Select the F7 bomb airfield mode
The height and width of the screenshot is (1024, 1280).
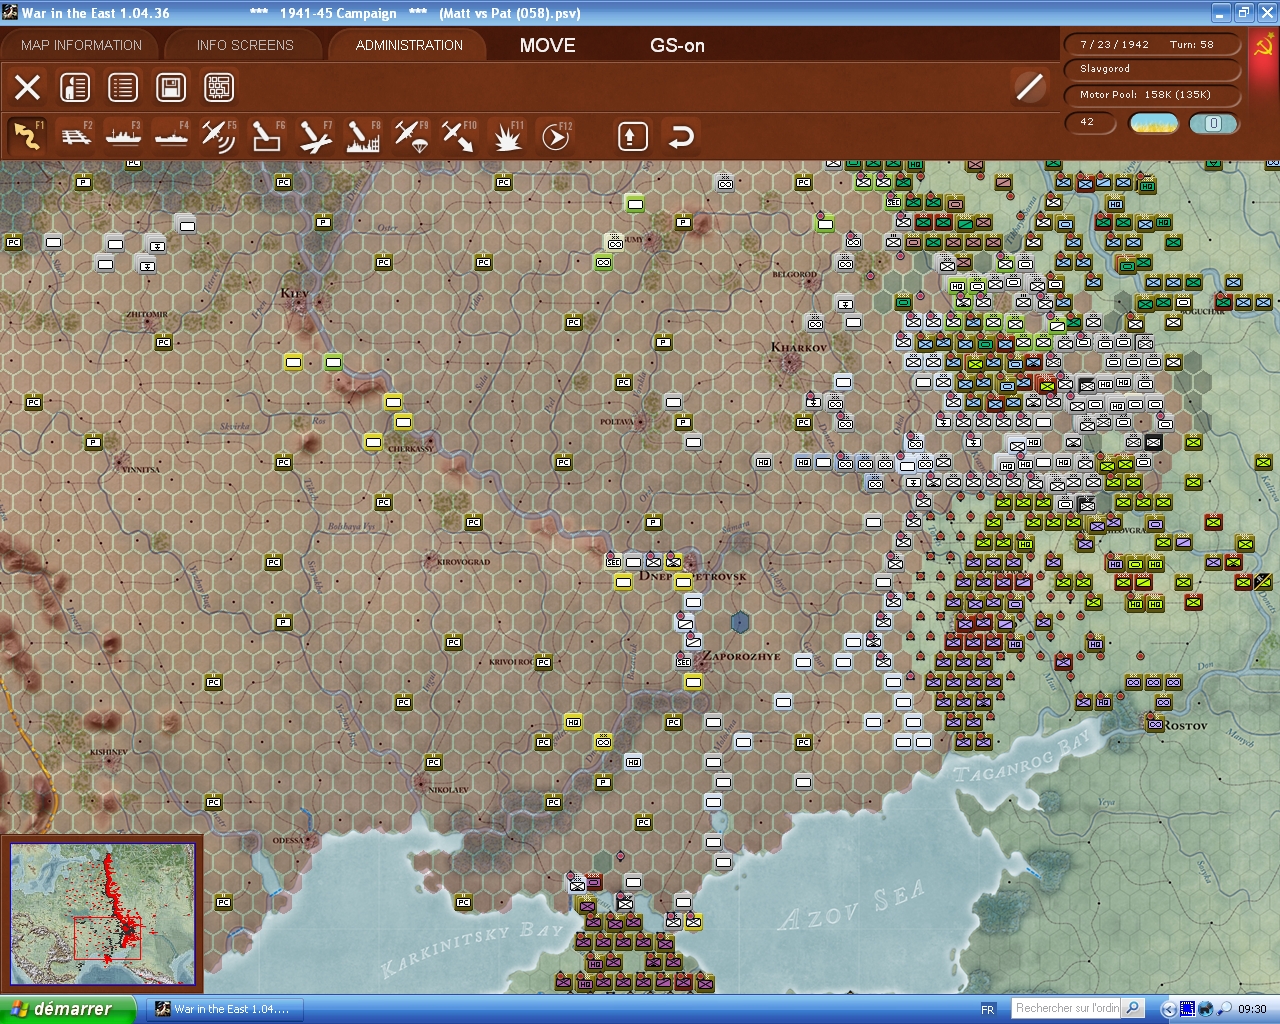[315, 136]
